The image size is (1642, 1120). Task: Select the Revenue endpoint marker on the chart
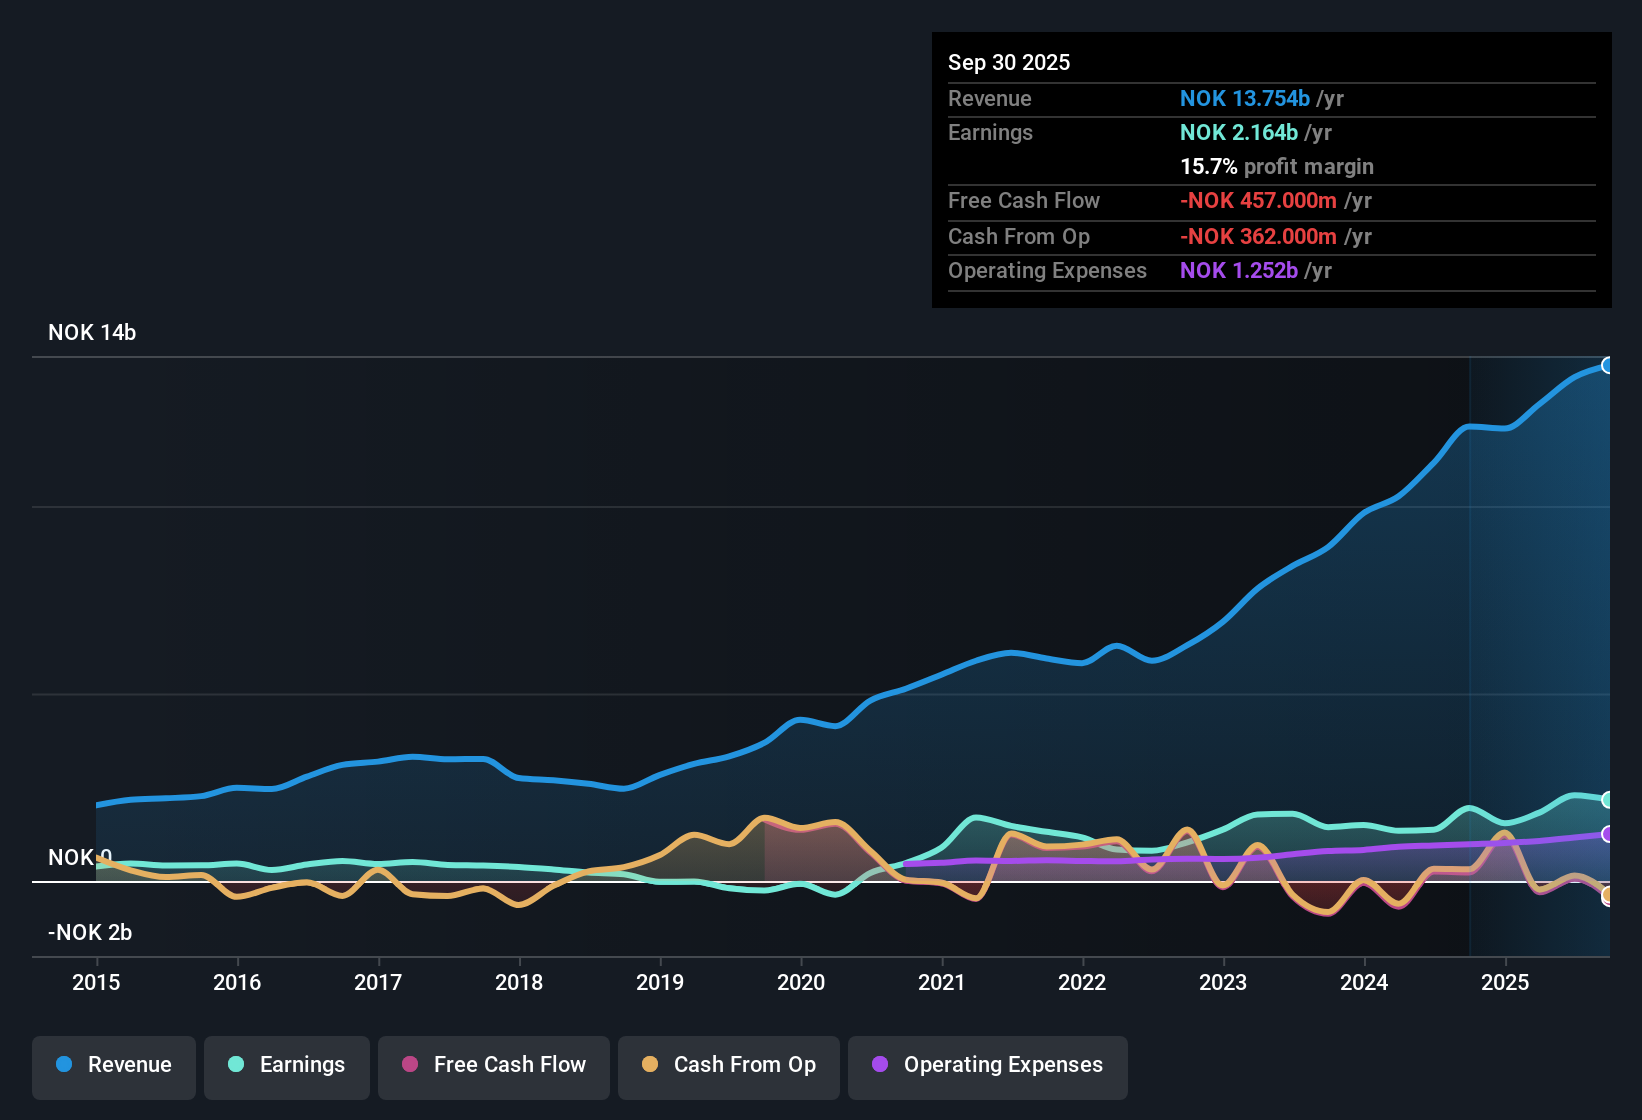(1608, 366)
